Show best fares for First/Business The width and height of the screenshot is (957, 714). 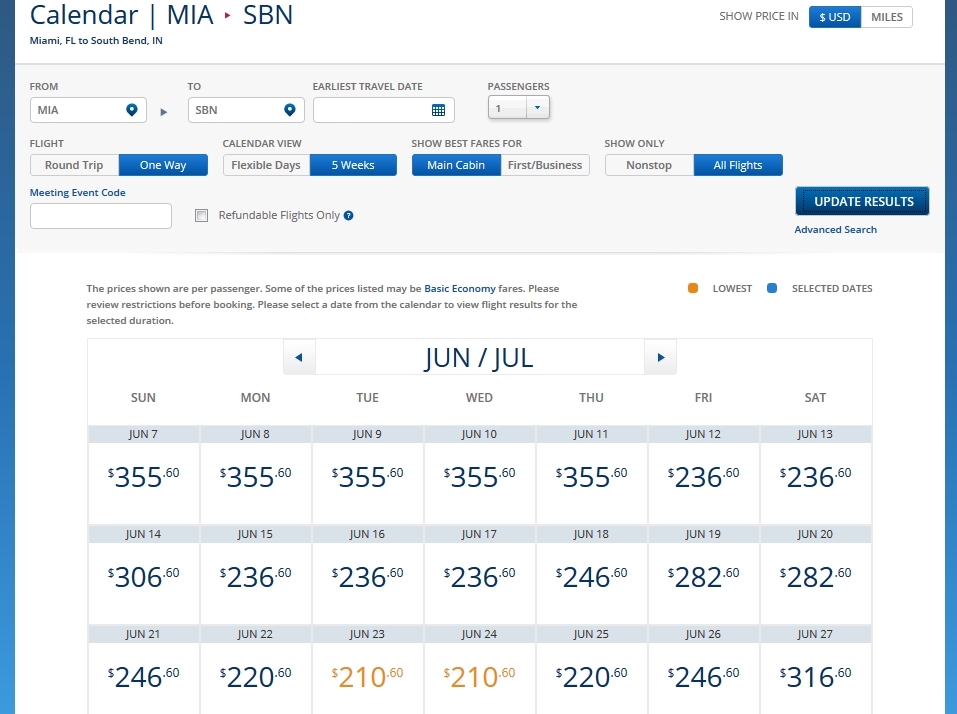pyautogui.click(x=545, y=165)
